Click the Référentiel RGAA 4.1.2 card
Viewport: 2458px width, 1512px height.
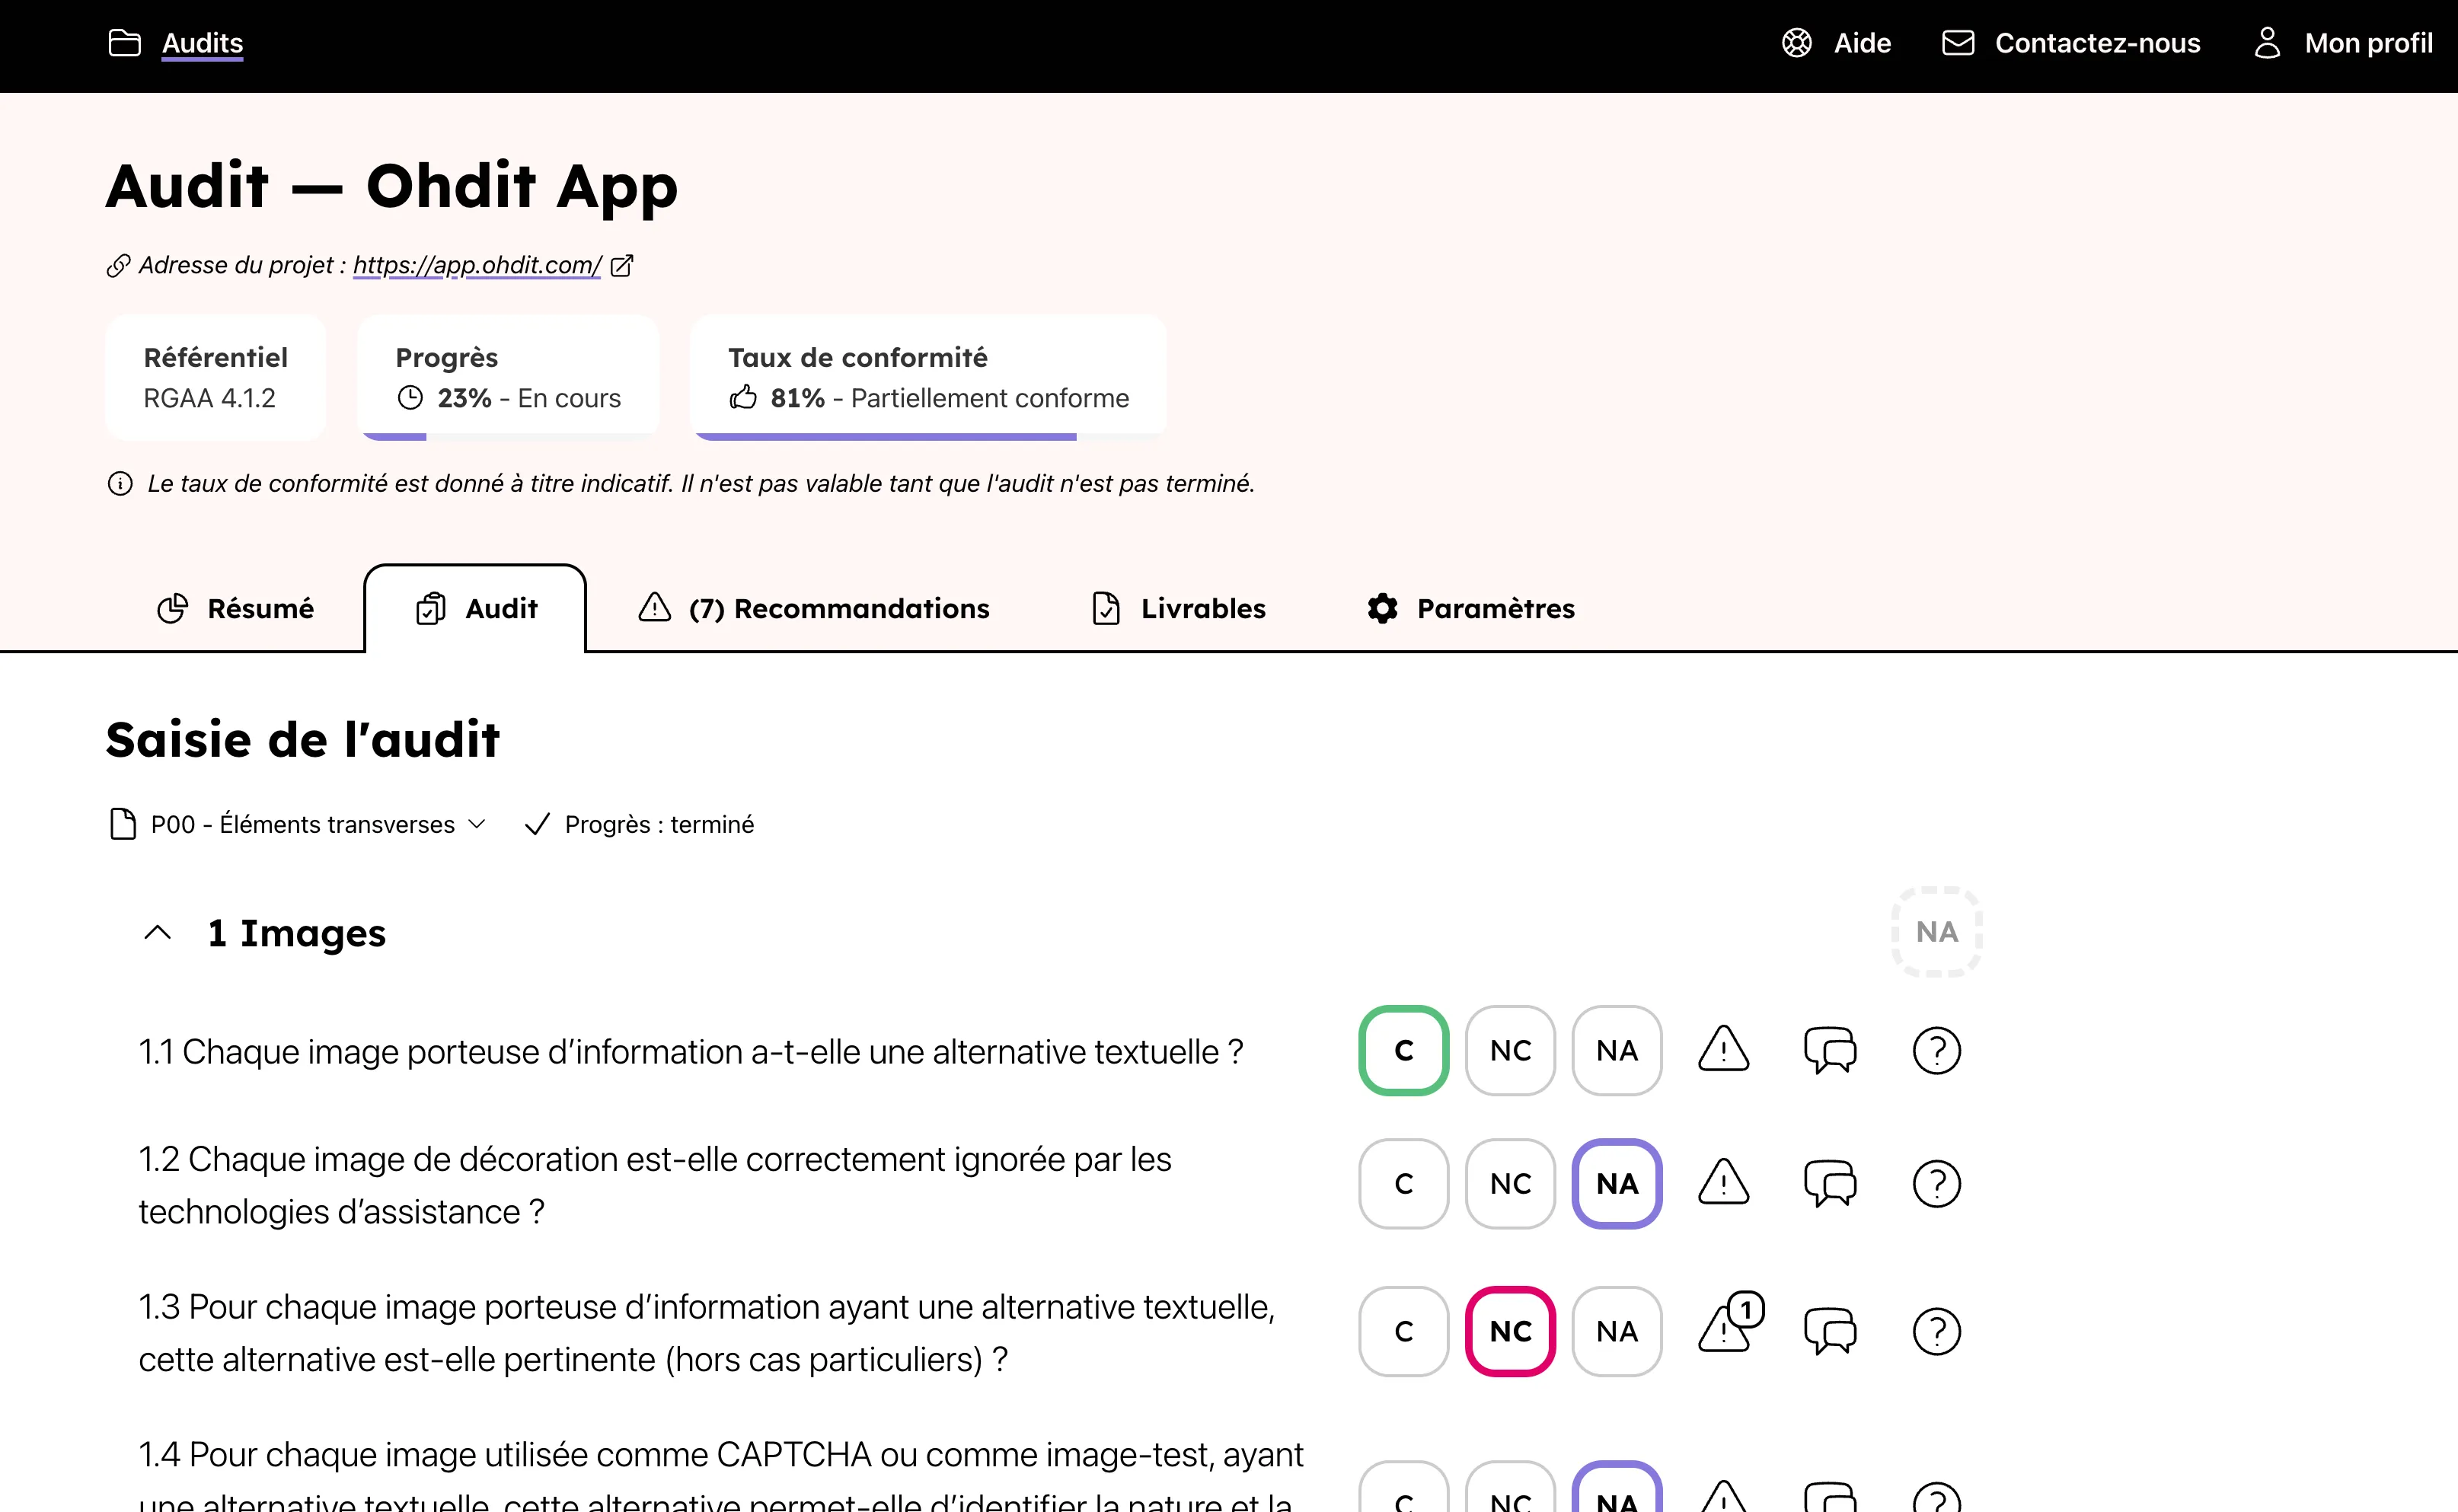[216, 377]
